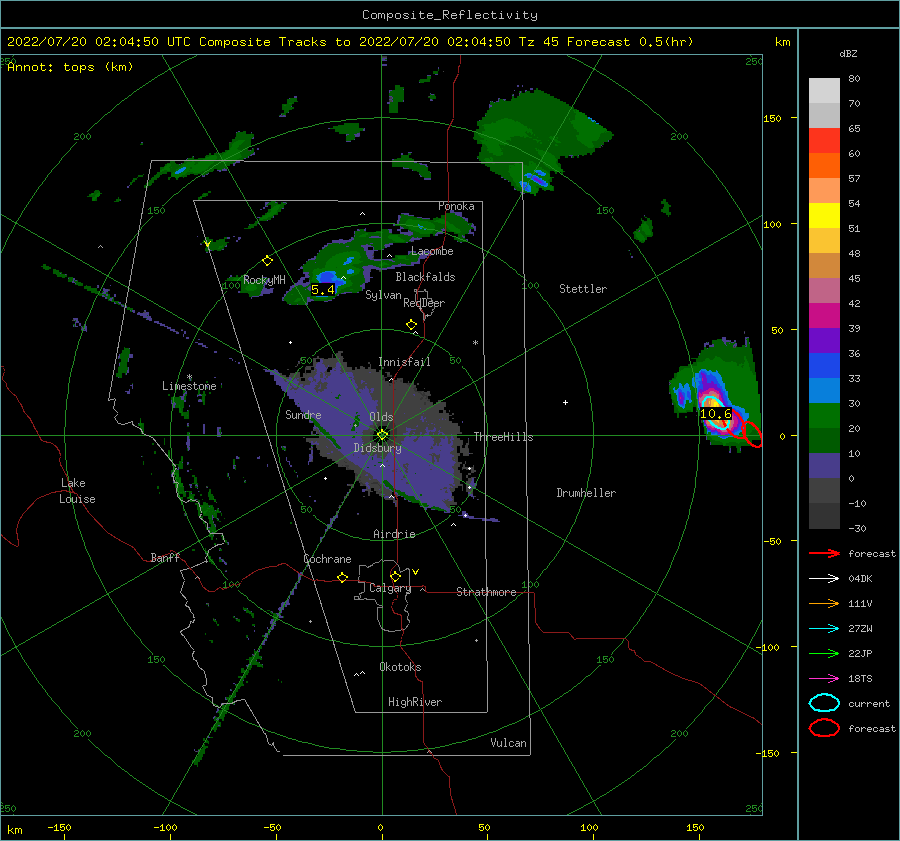Click the Didsbury label
The width and height of the screenshot is (900, 841).
coord(377,448)
